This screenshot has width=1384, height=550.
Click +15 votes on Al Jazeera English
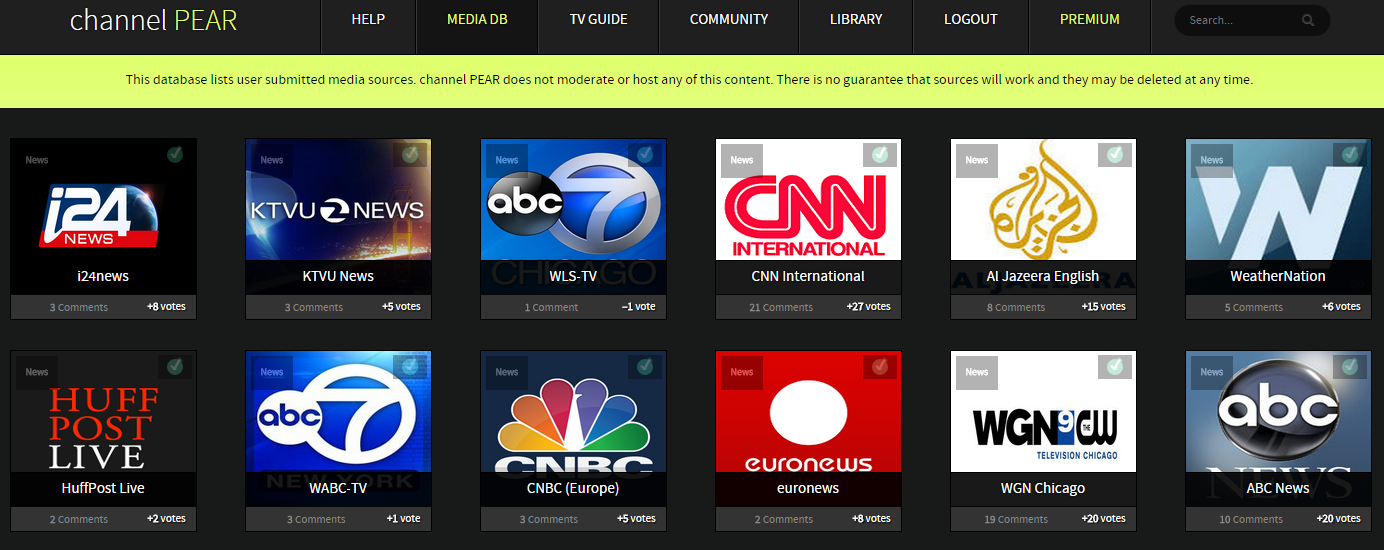pyautogui.click(x=1103, y=307)
